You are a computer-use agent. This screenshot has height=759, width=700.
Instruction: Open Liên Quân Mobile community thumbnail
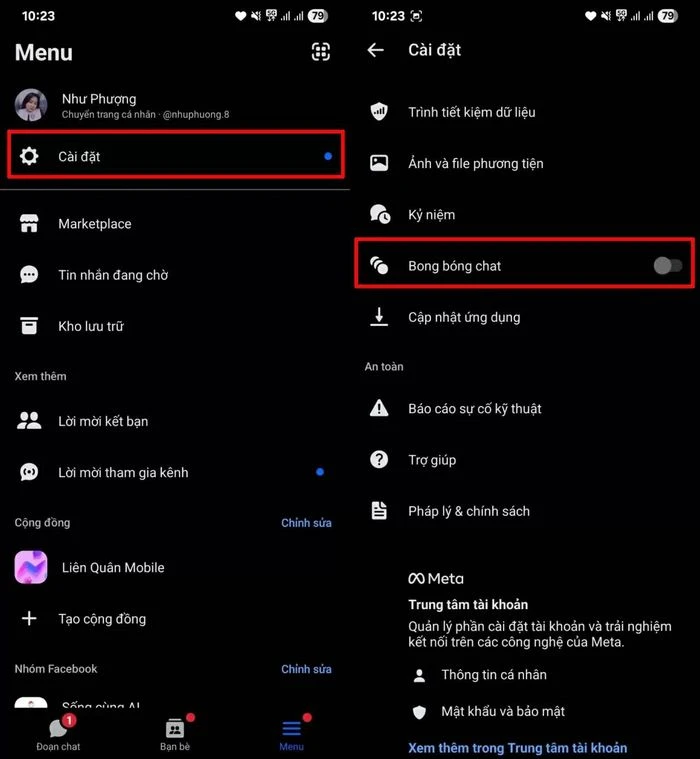click(31, 567)
